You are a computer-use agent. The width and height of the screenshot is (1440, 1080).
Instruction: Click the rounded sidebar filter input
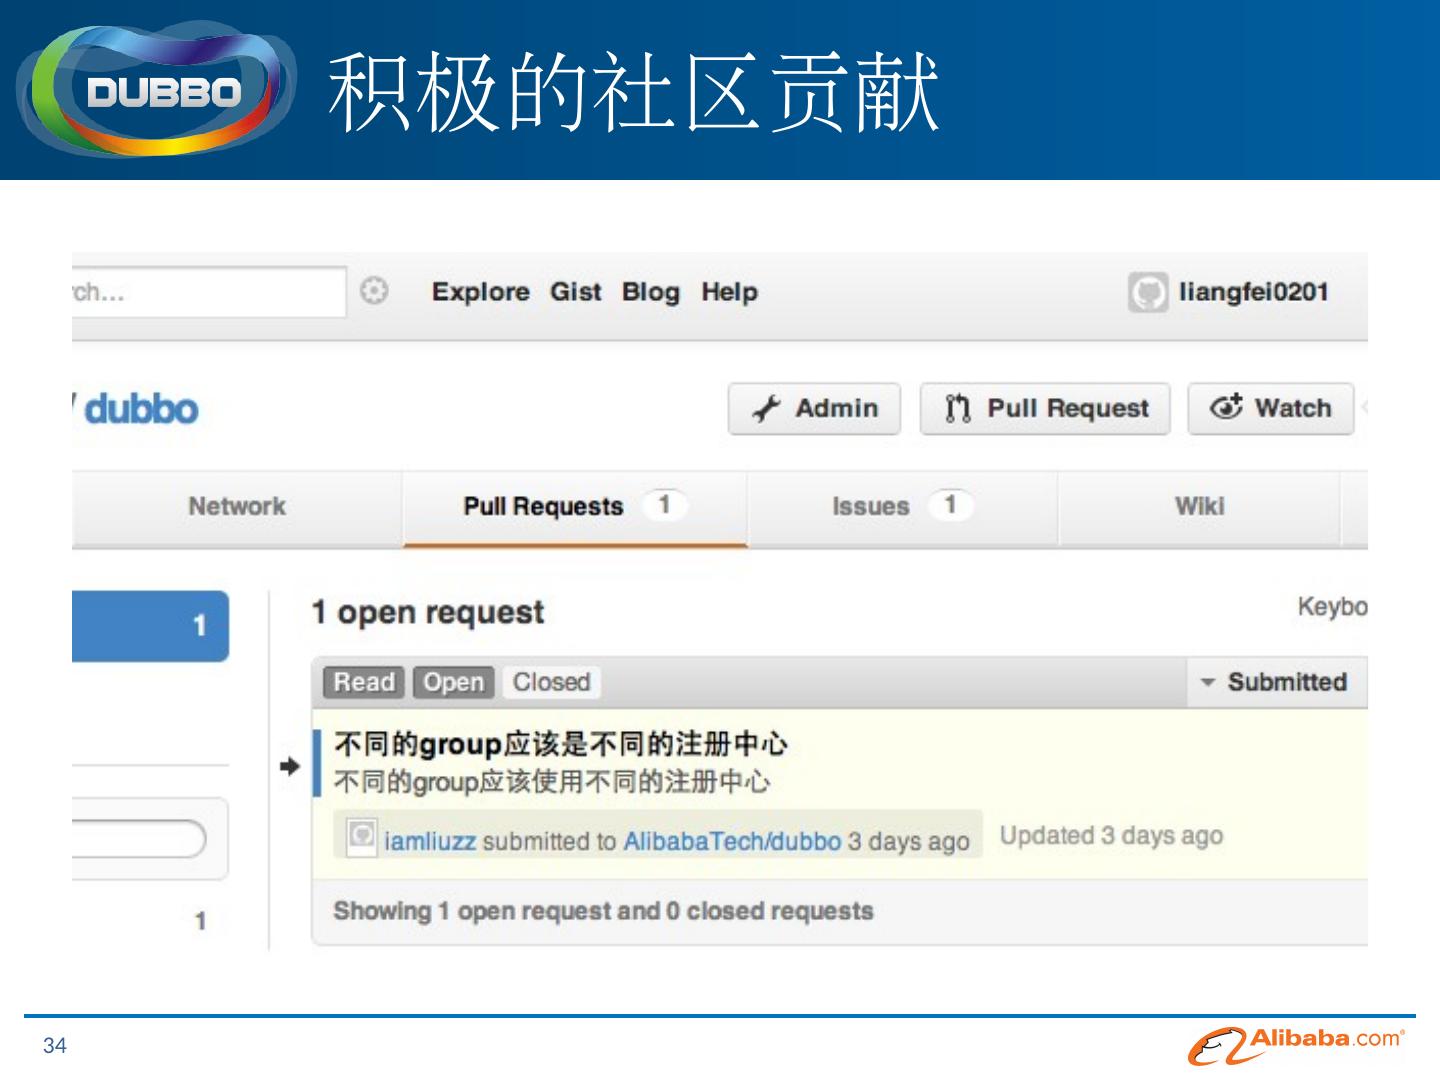pyautogui.click(x=138, y=839)
